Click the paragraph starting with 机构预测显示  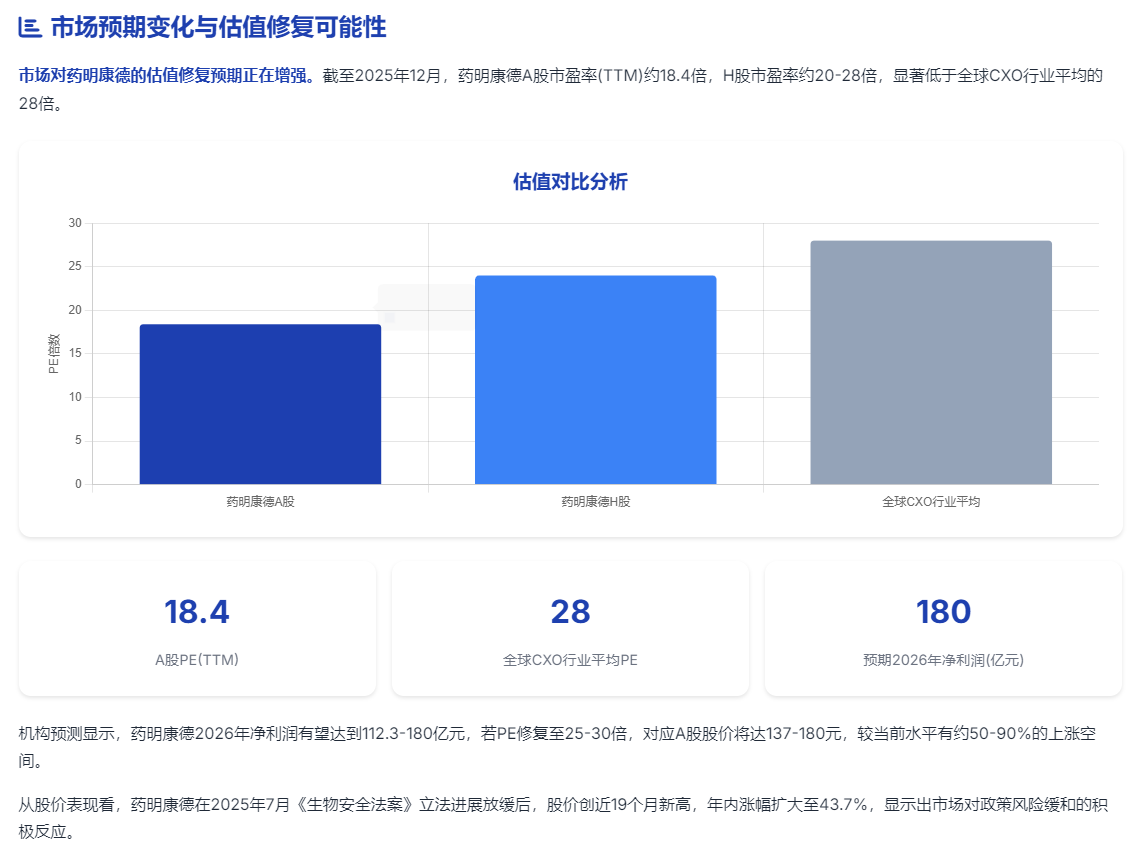[558, 747]
